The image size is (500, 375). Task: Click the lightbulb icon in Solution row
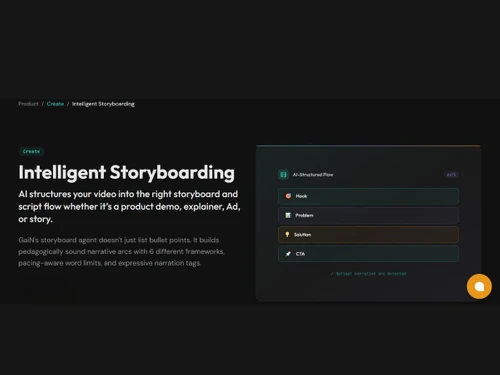[x=287, y=235]
